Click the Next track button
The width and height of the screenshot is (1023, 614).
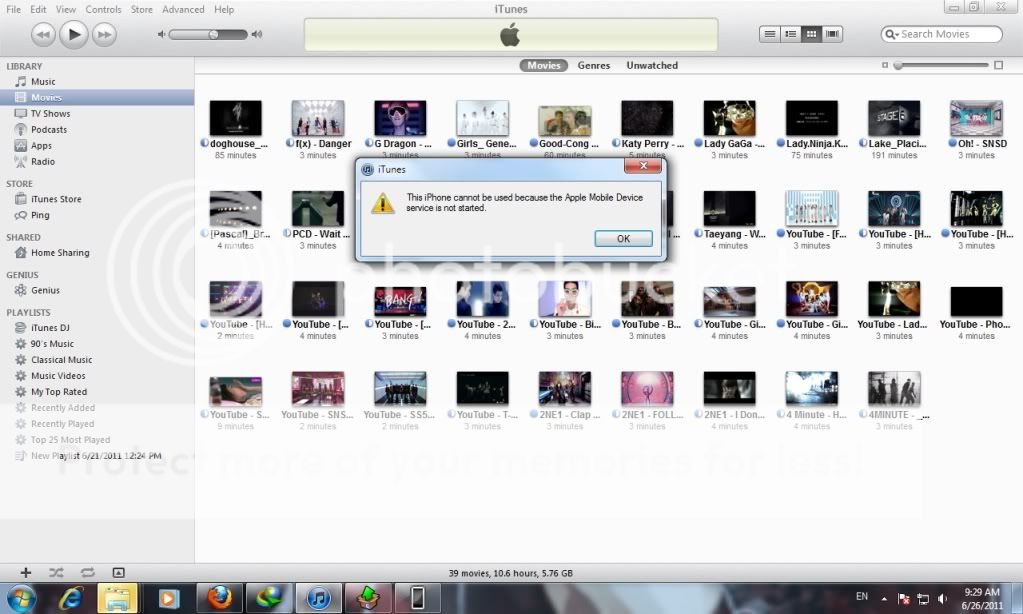[104, 35]
